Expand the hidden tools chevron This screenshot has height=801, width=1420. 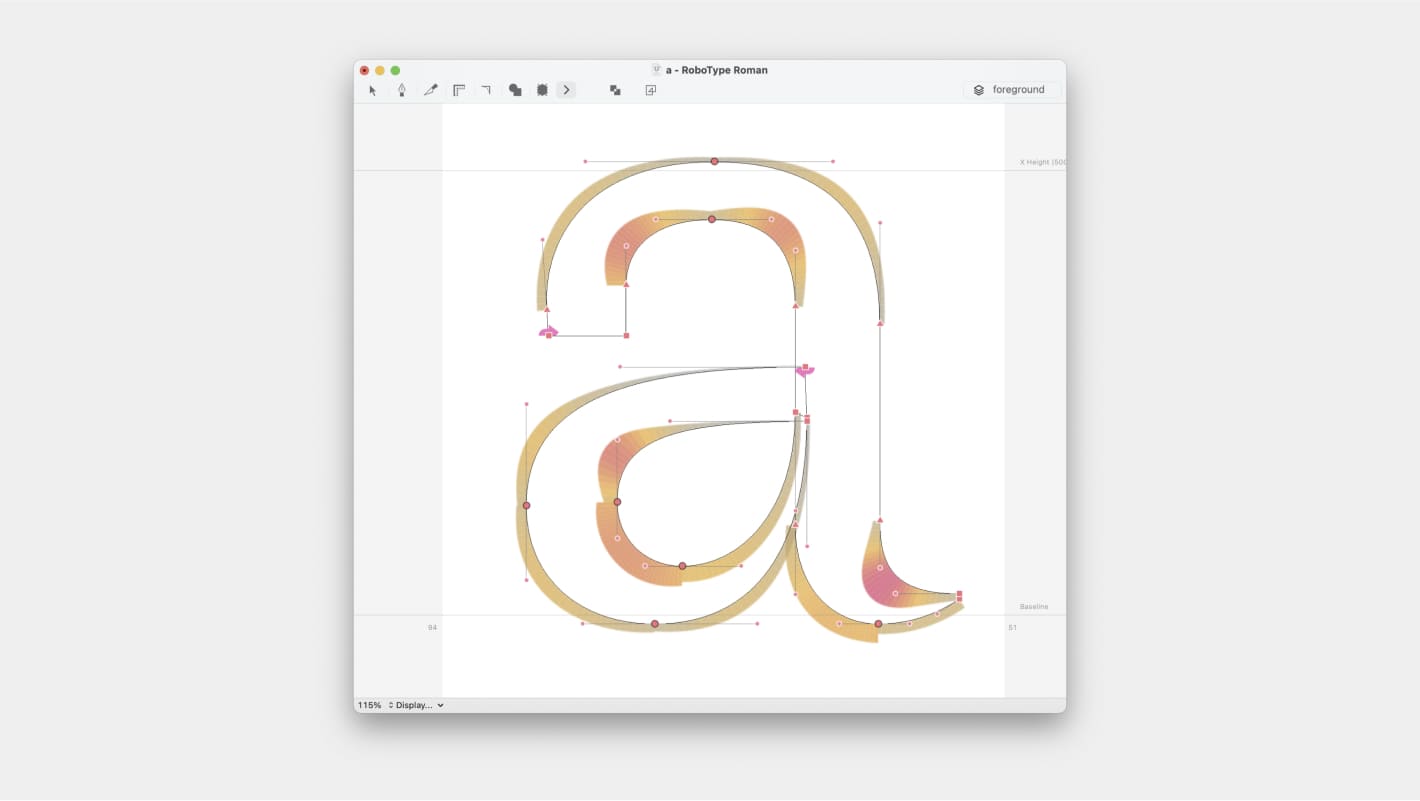pos(566,90)
